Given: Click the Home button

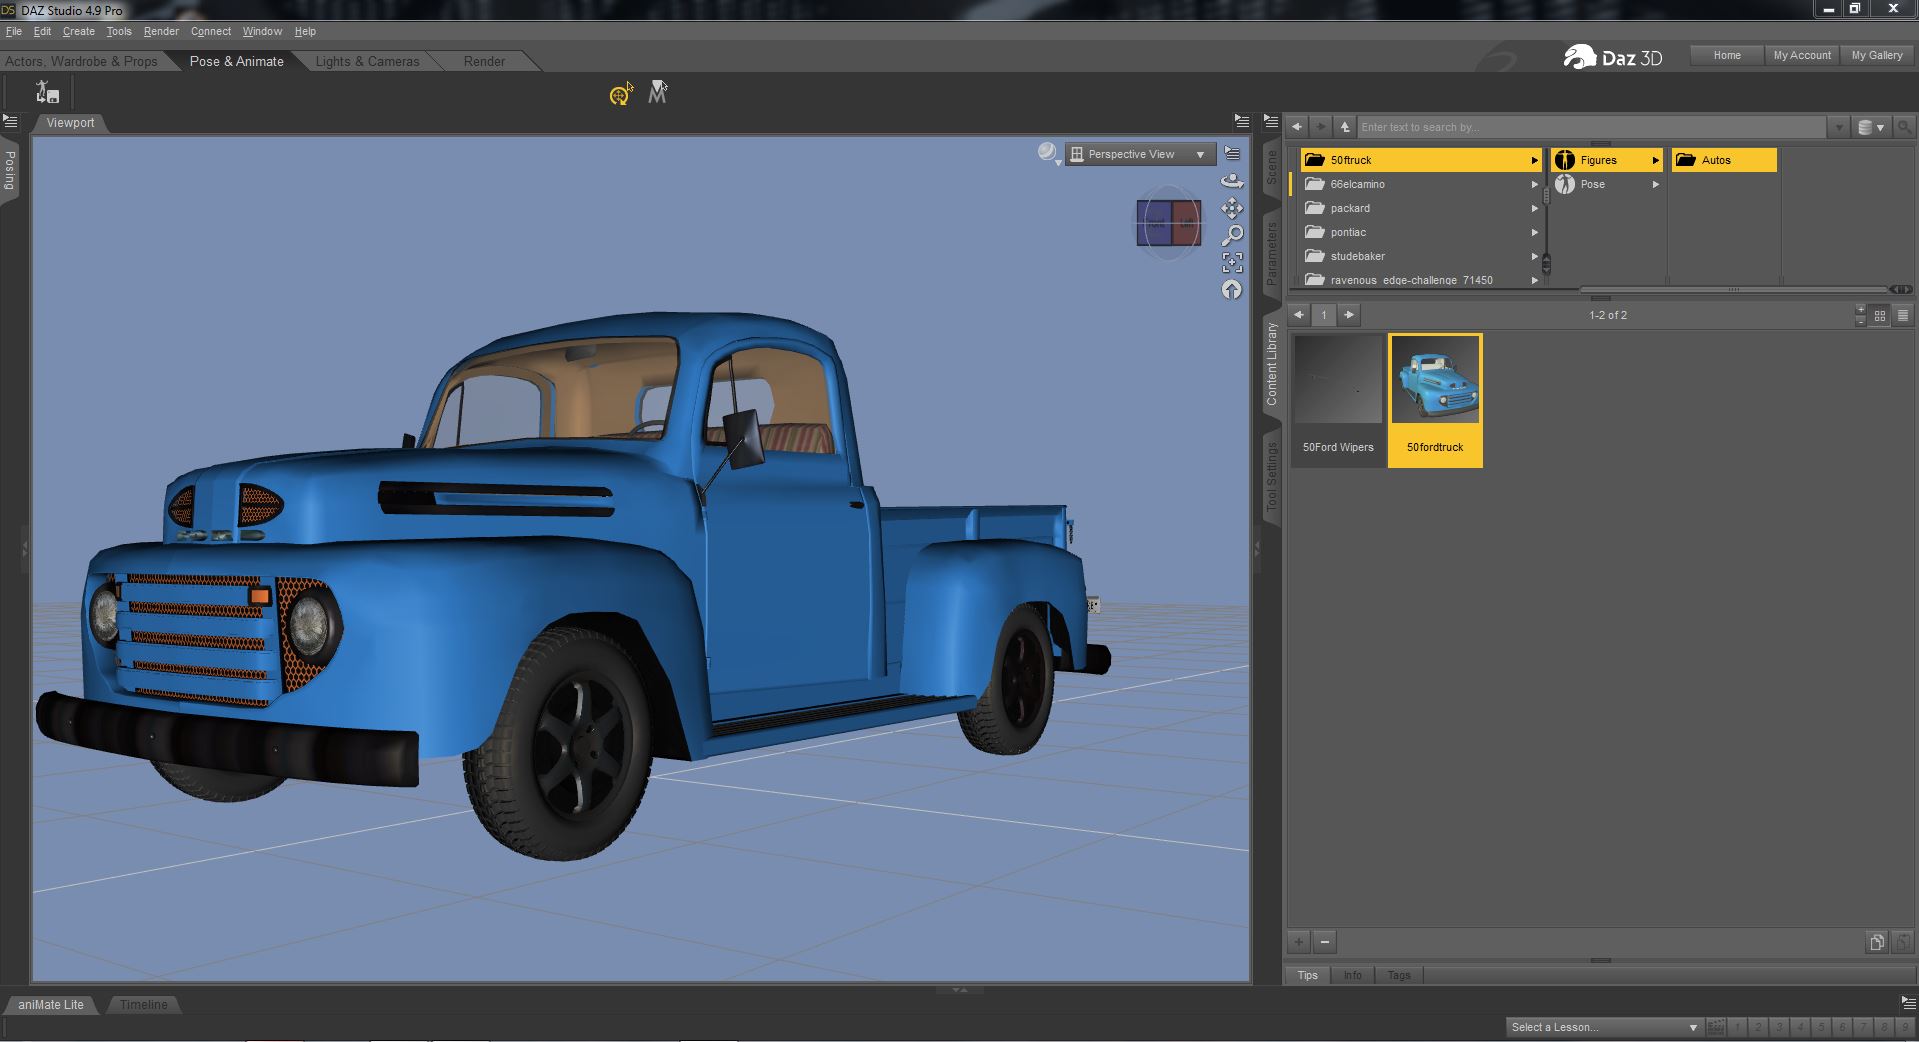Looking at the screenshot, I should click(1727, 55).
